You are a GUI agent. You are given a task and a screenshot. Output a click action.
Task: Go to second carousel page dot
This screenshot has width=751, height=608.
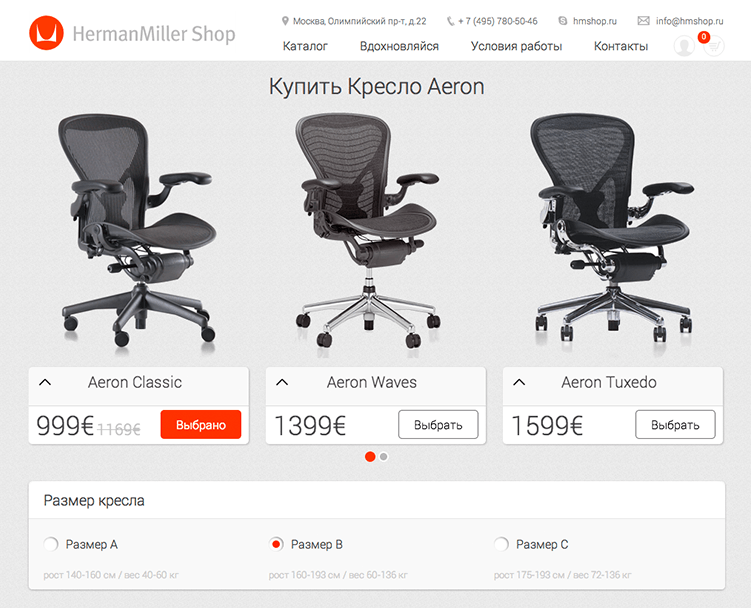coord(384,457)
